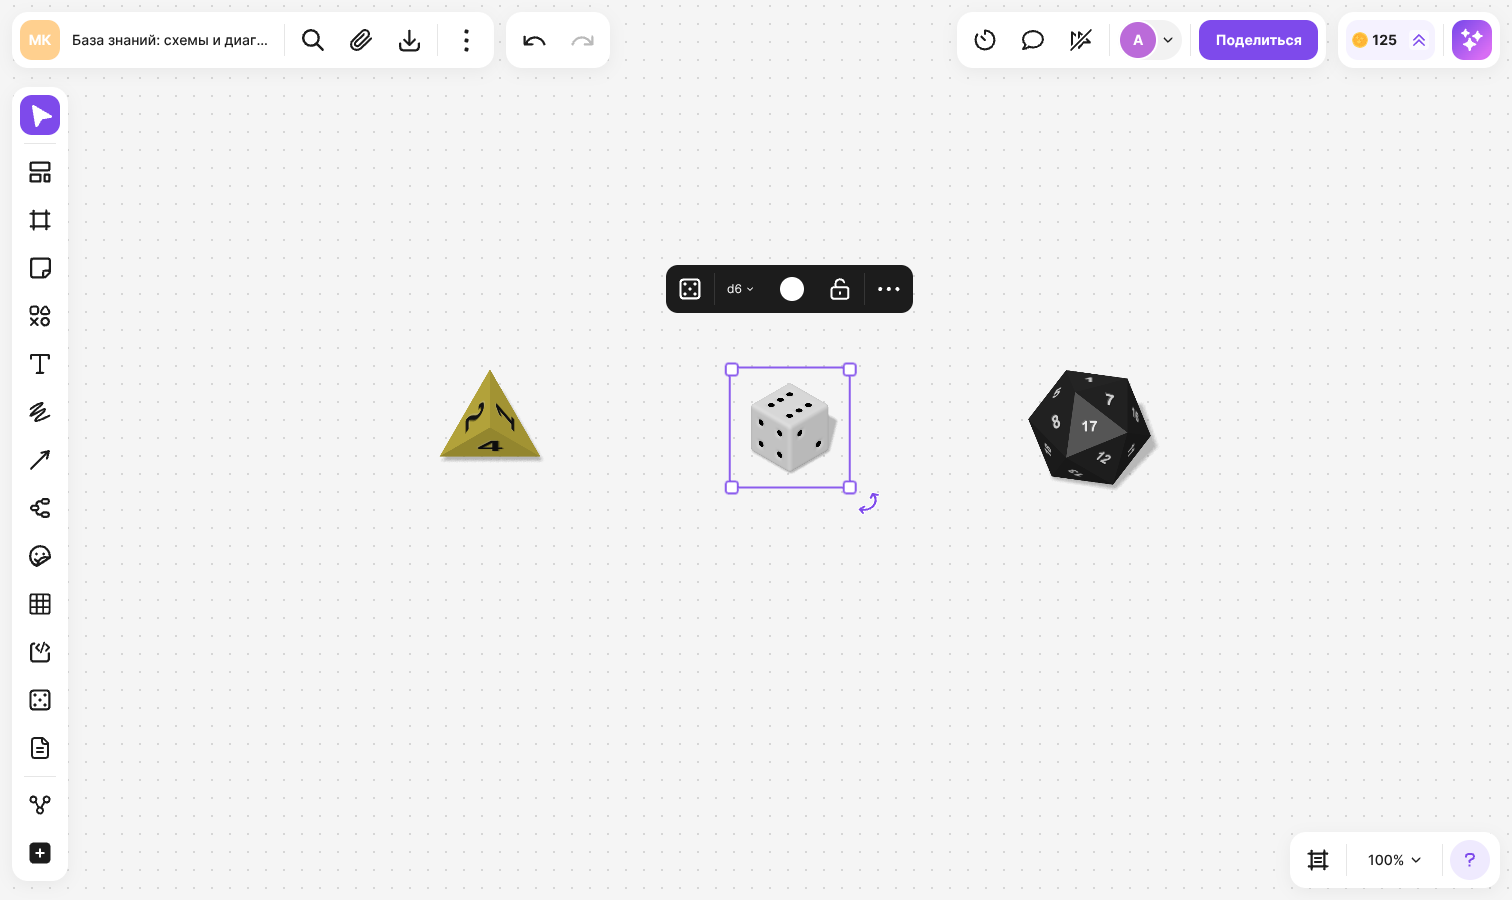Click the Поделиться share button
The image size is (1512, 900).
[1258, 40]
